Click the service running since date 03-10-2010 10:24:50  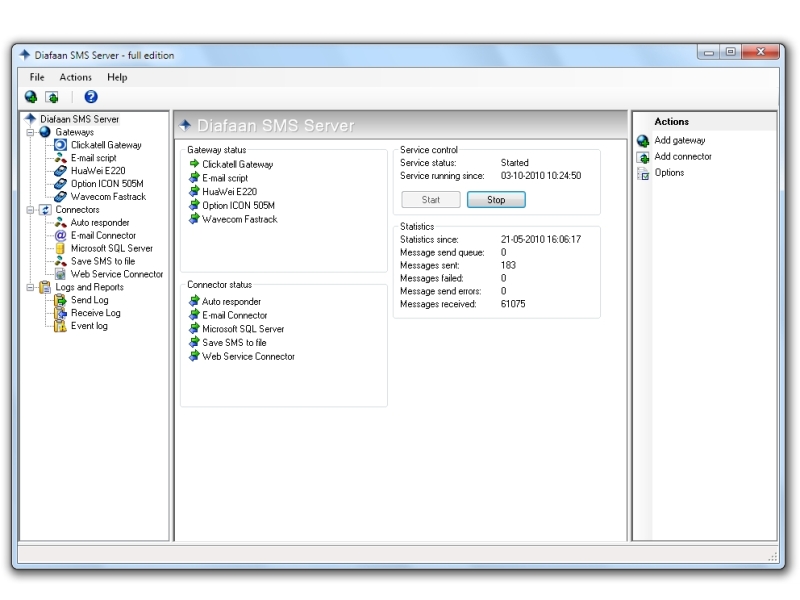point(541,176)
